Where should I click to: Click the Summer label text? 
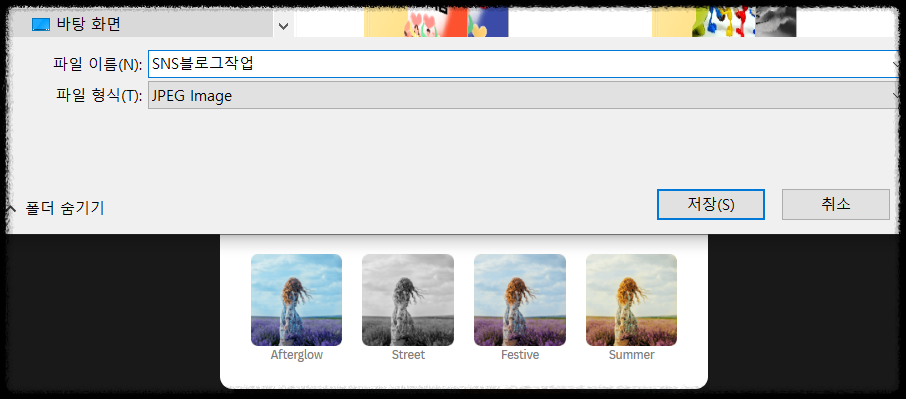click(x=631, y=355)
